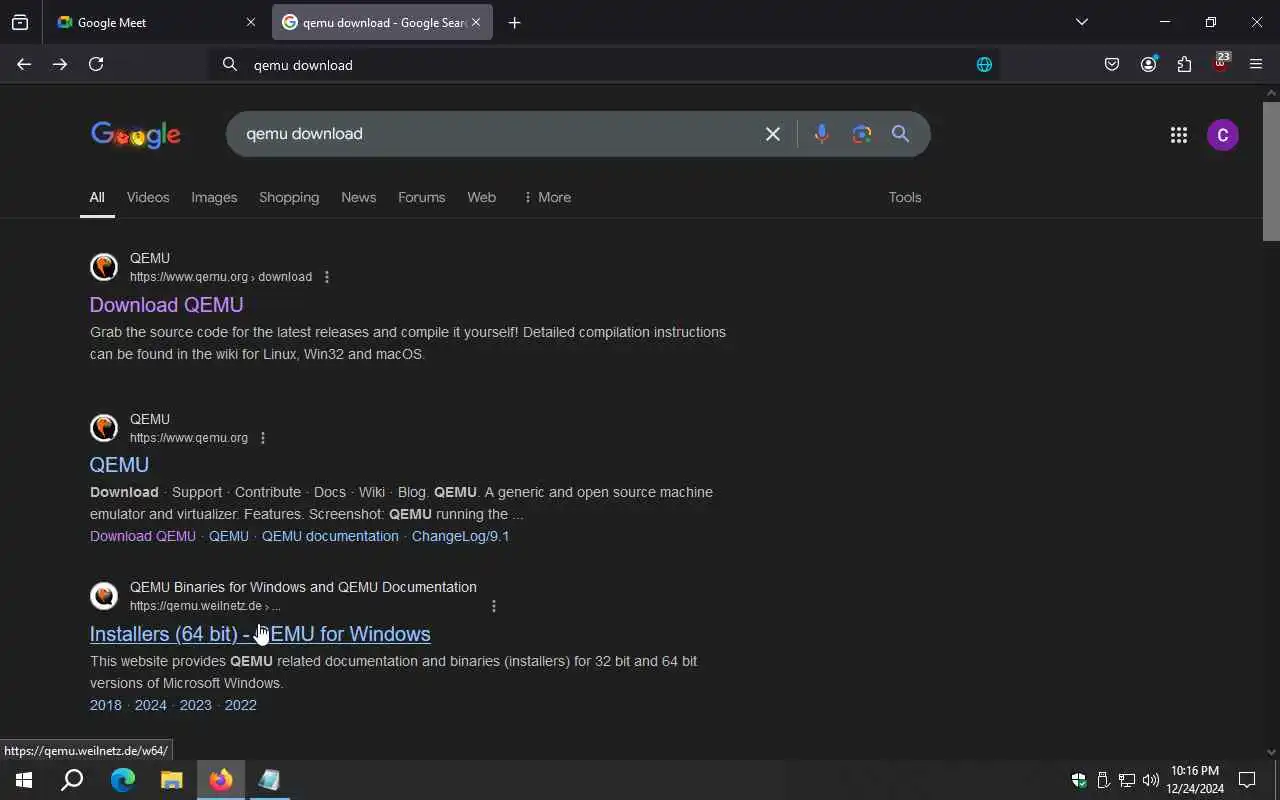
Task: Switch to Forums results
Action: click(x=421, y=197)
